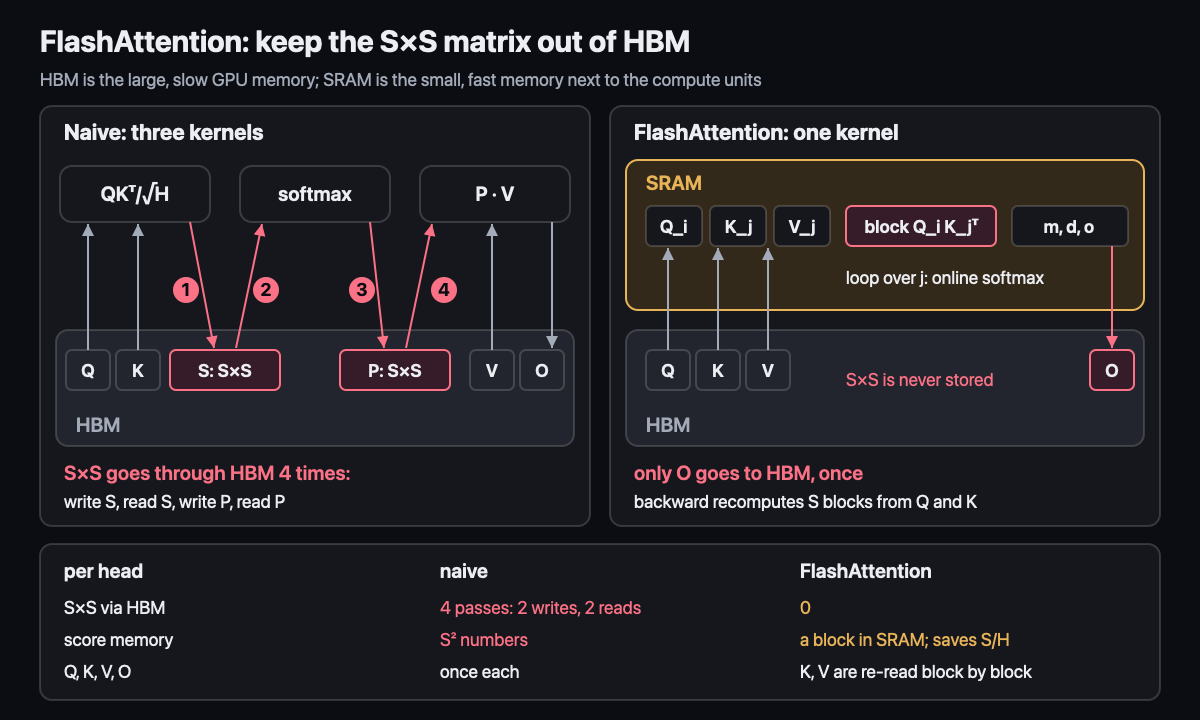Click the QKᵀ/√H kernel box
1200x720 pixels.
click(135, 194)
